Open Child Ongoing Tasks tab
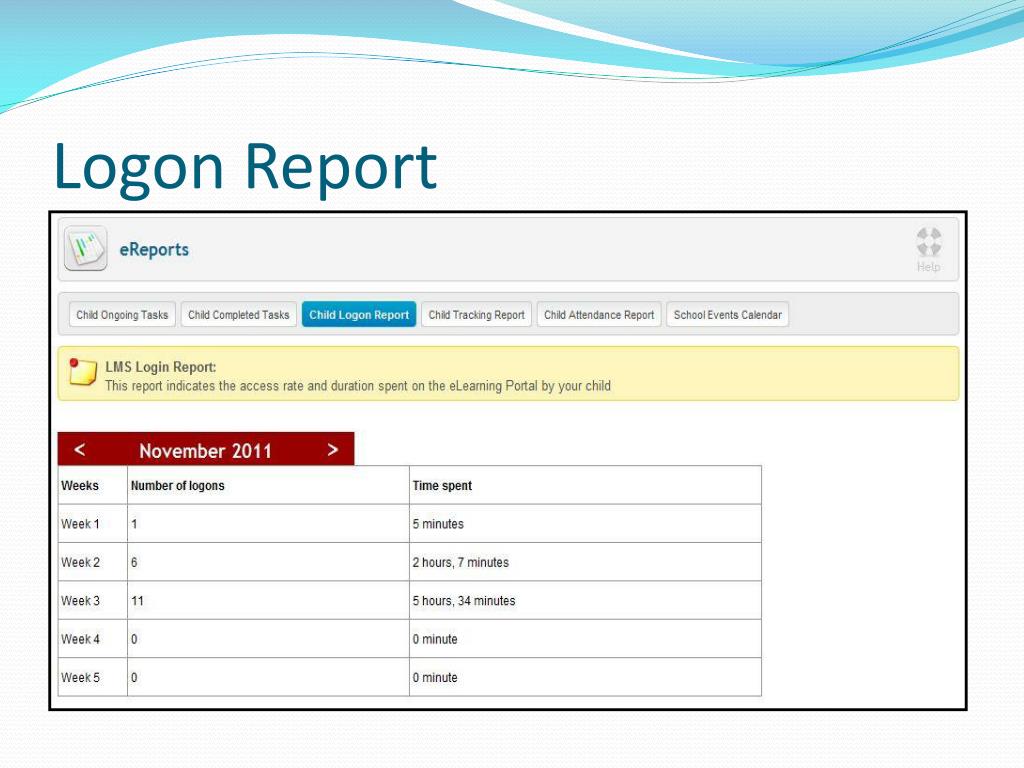The height and width of the screenshot is (768, 1024). (x=122, y=315)
